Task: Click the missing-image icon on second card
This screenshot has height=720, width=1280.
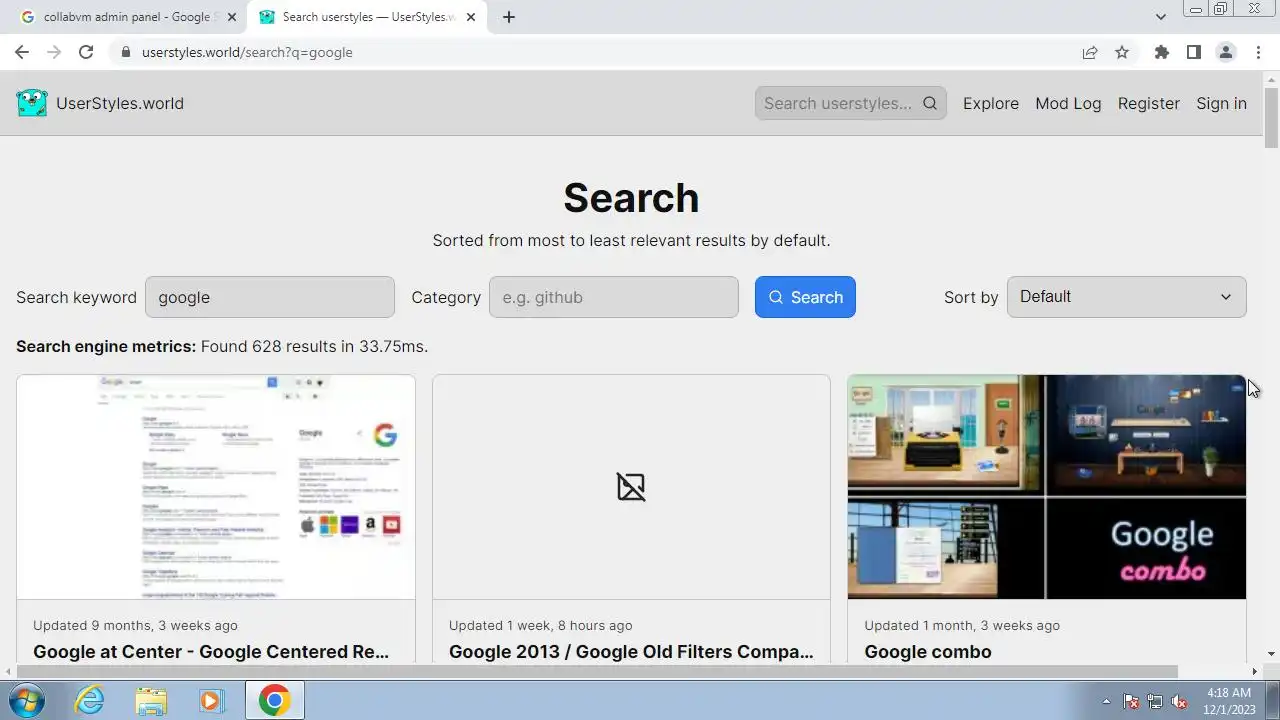Action: [631, 487]
